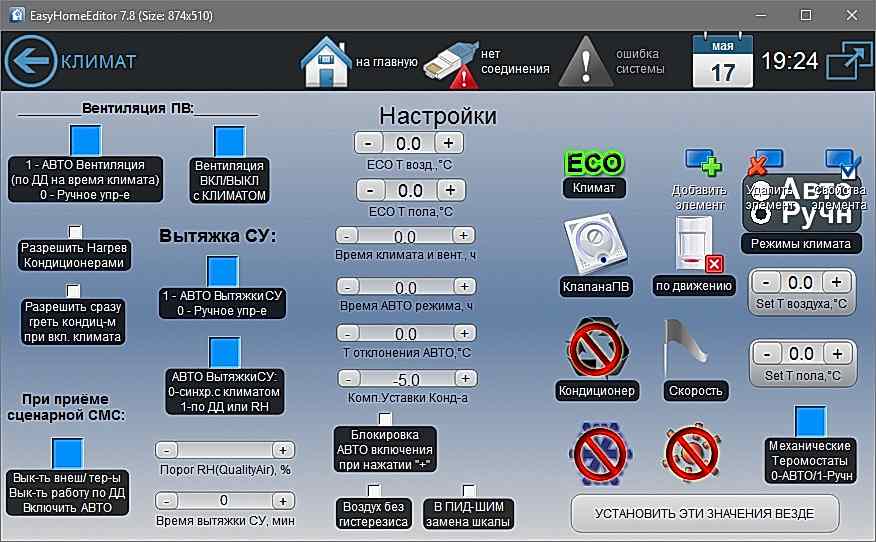This screenshot has height=542, width=876.
Task: Click the Режимы климата label button
Action: [x=801, y=244]
